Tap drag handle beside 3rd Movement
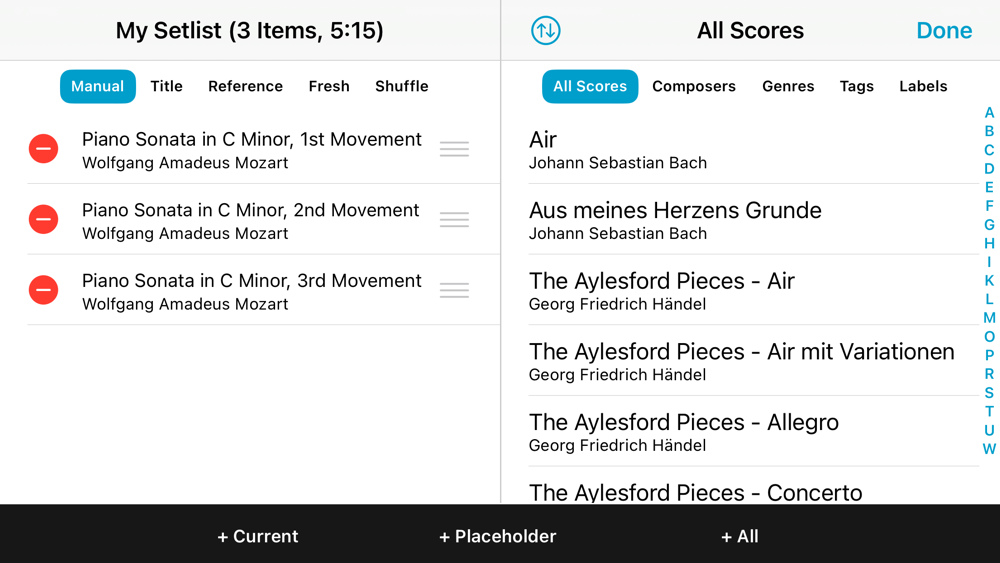Image resolution: width=1000 pixels, height=563 pixels. coord(454,290)
